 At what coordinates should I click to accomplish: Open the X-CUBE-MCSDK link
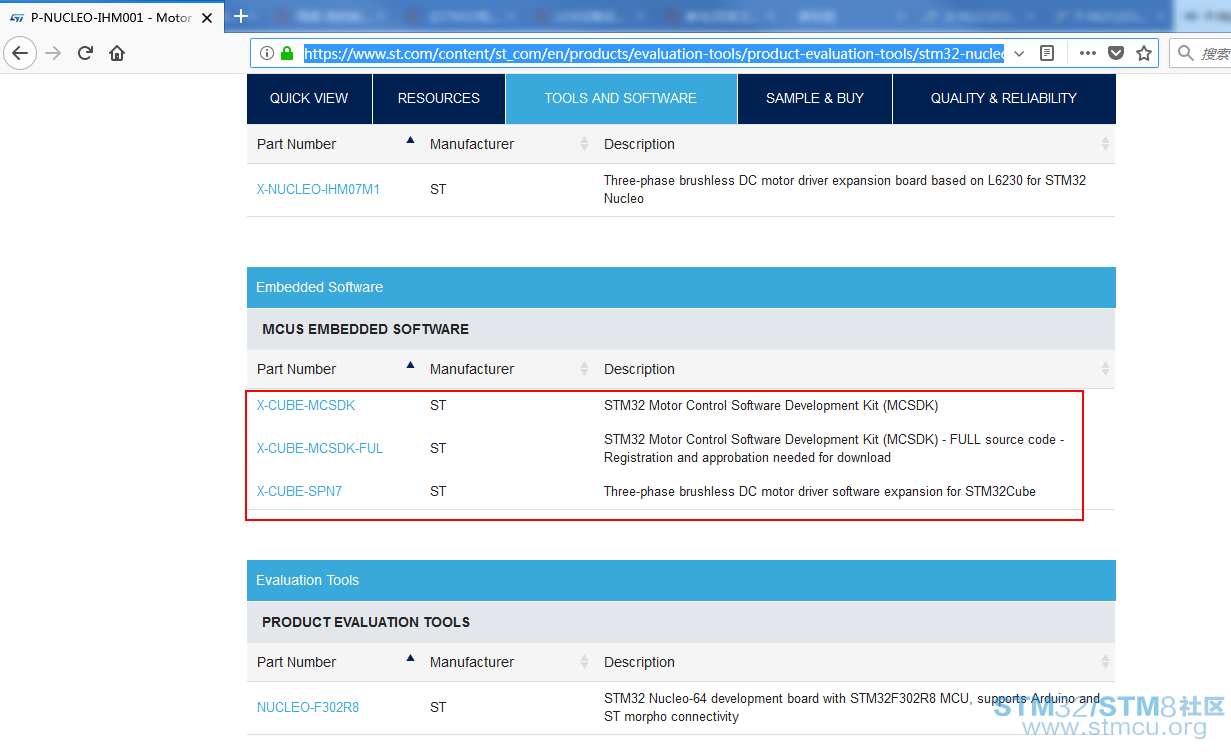point(306,405)
